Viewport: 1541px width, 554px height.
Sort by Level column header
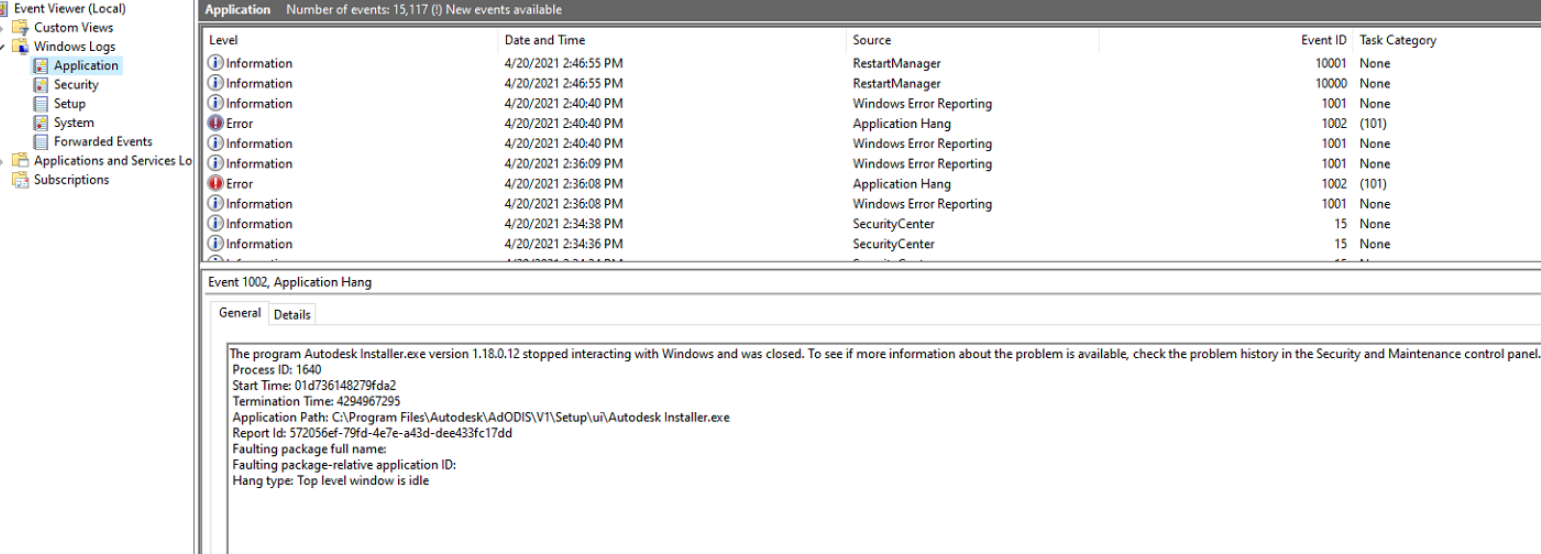pos(350,40)
